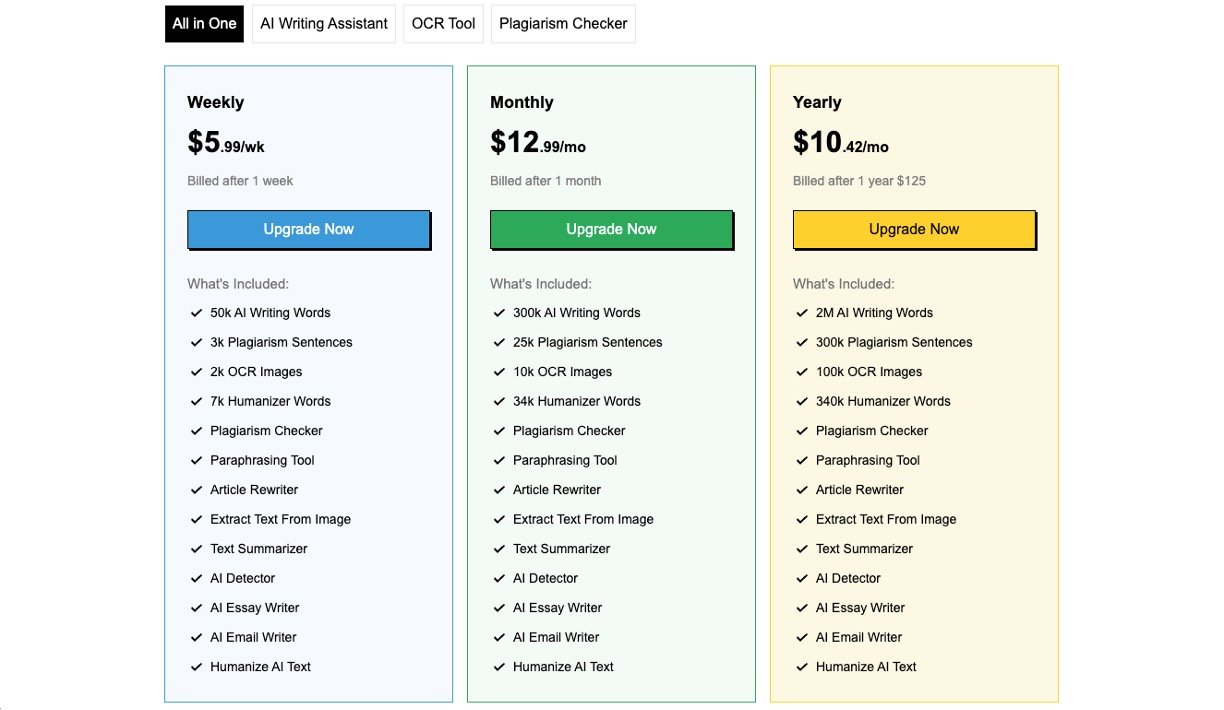The height and width of the screenshot is (710, 1224).
Task: Select the All in One tab
Action: pyautogui.click(x=204, y=23)
